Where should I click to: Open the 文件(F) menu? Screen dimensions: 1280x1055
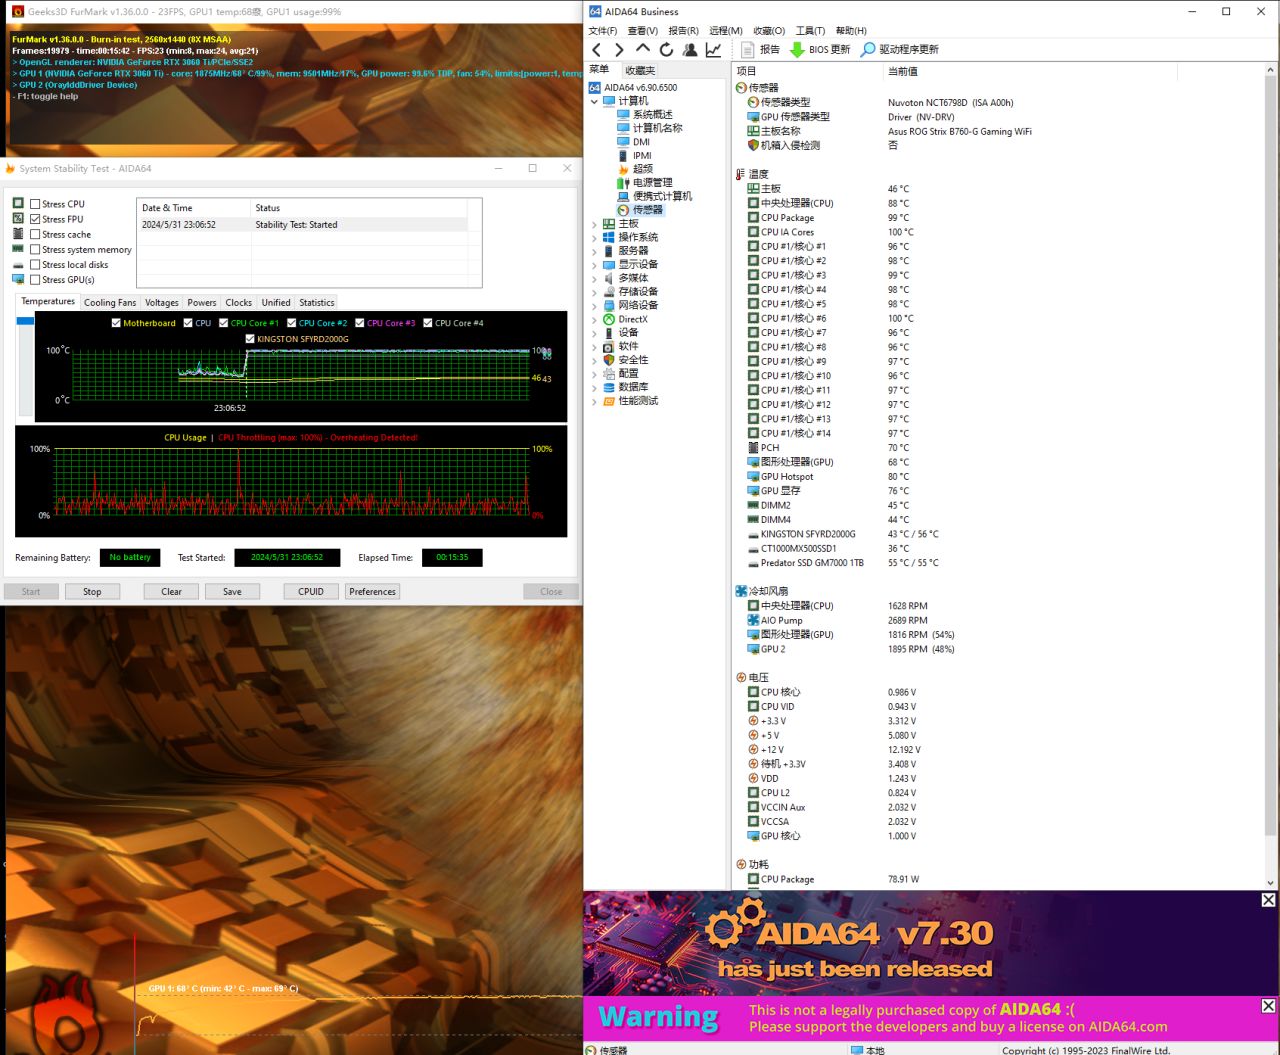603,31
